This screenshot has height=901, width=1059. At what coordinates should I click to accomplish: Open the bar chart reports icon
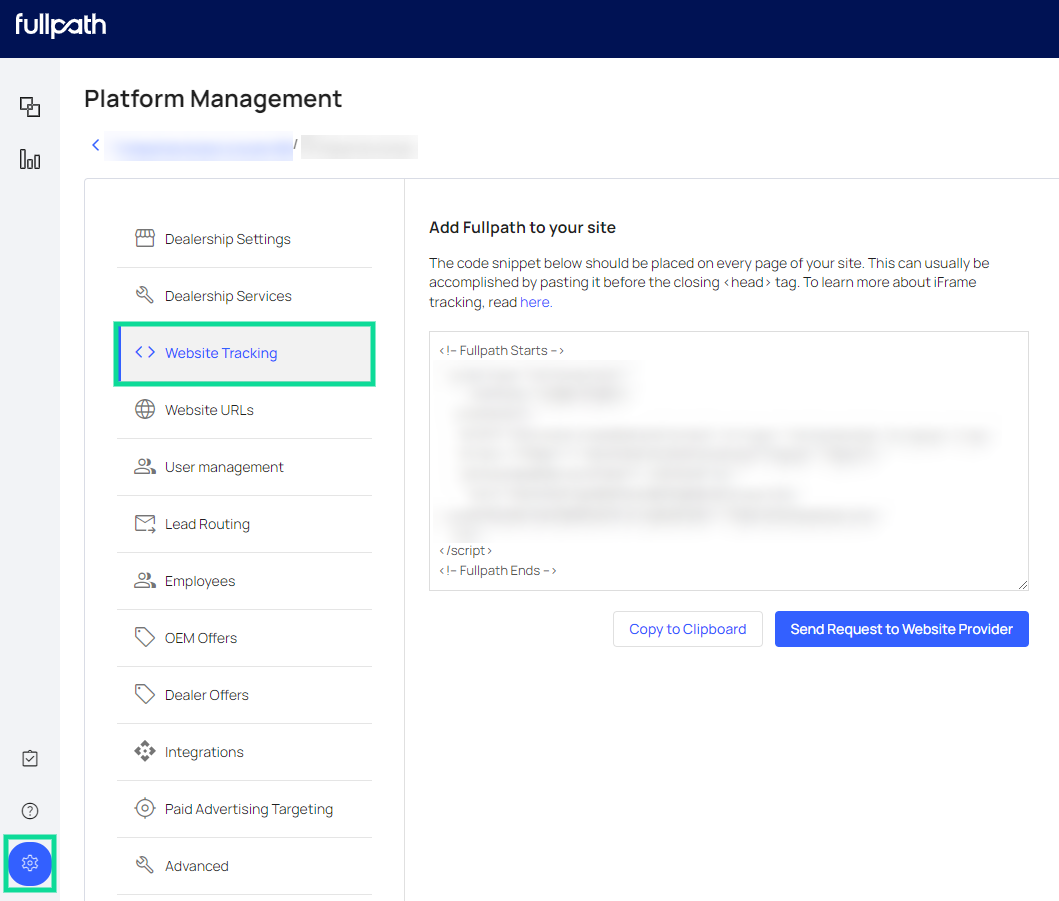30,159
